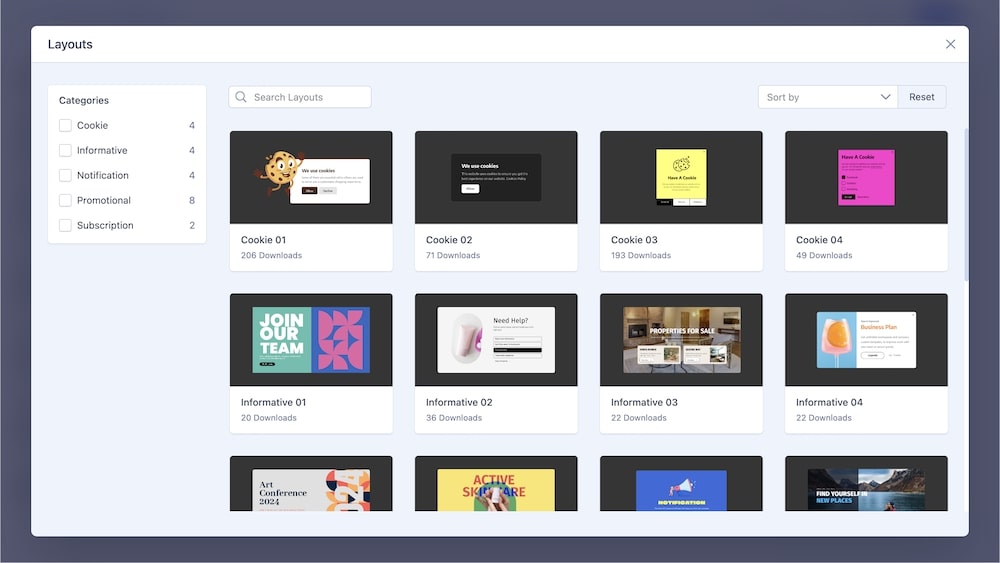
Task: Tick the Promotional category checkbox
Action: (x=65, y=201)
